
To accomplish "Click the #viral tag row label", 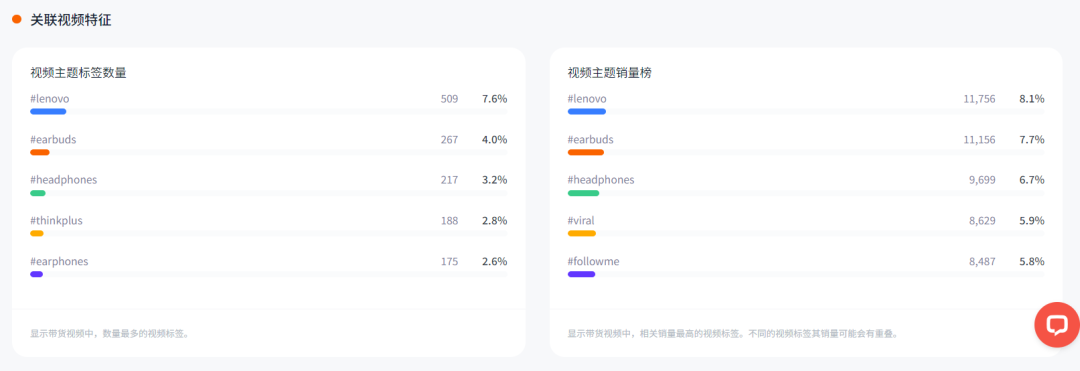I will [581, 221].
